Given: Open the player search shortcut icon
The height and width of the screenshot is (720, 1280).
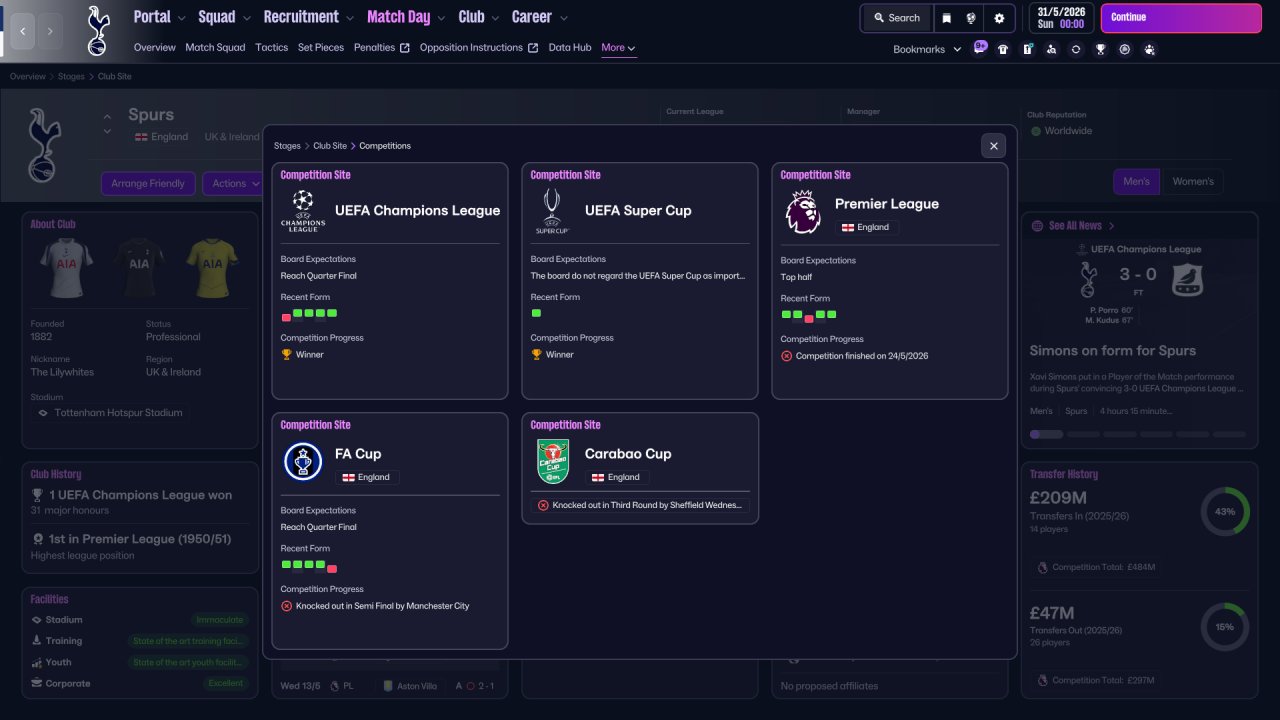Looking at the screenshot, I should point(1051,49).
